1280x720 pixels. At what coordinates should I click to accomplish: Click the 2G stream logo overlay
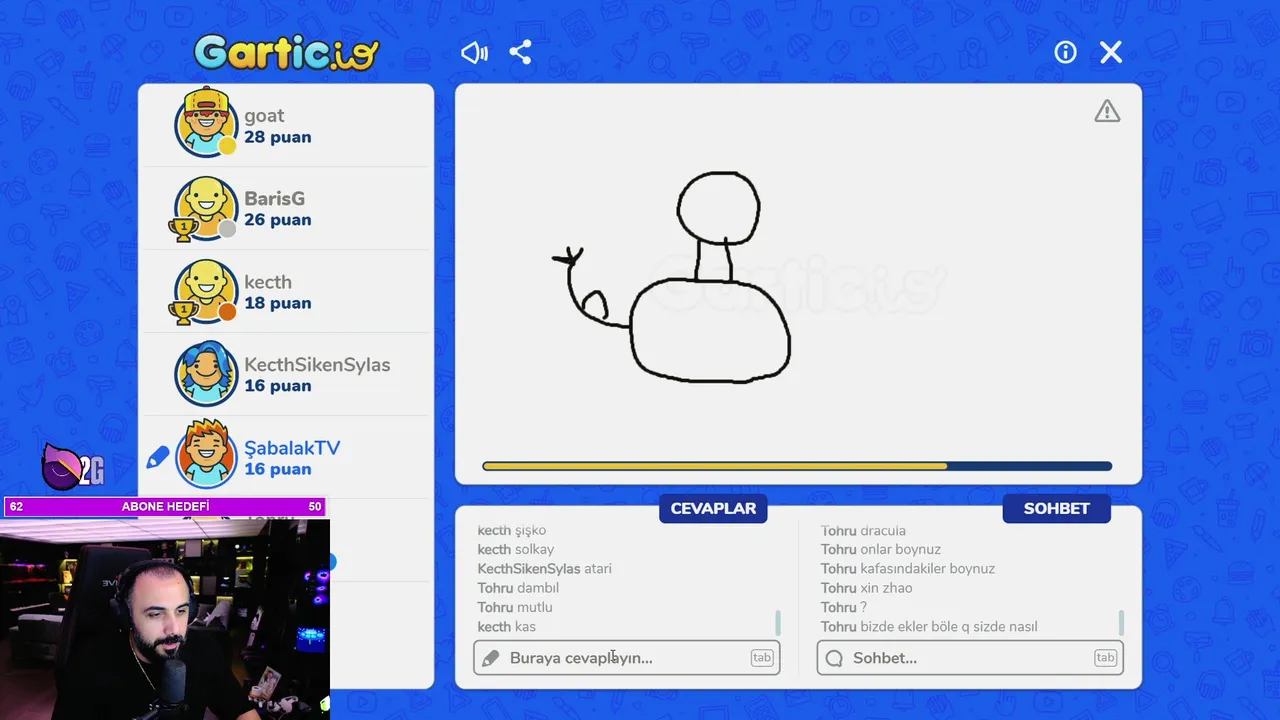[x=73, y=467]
